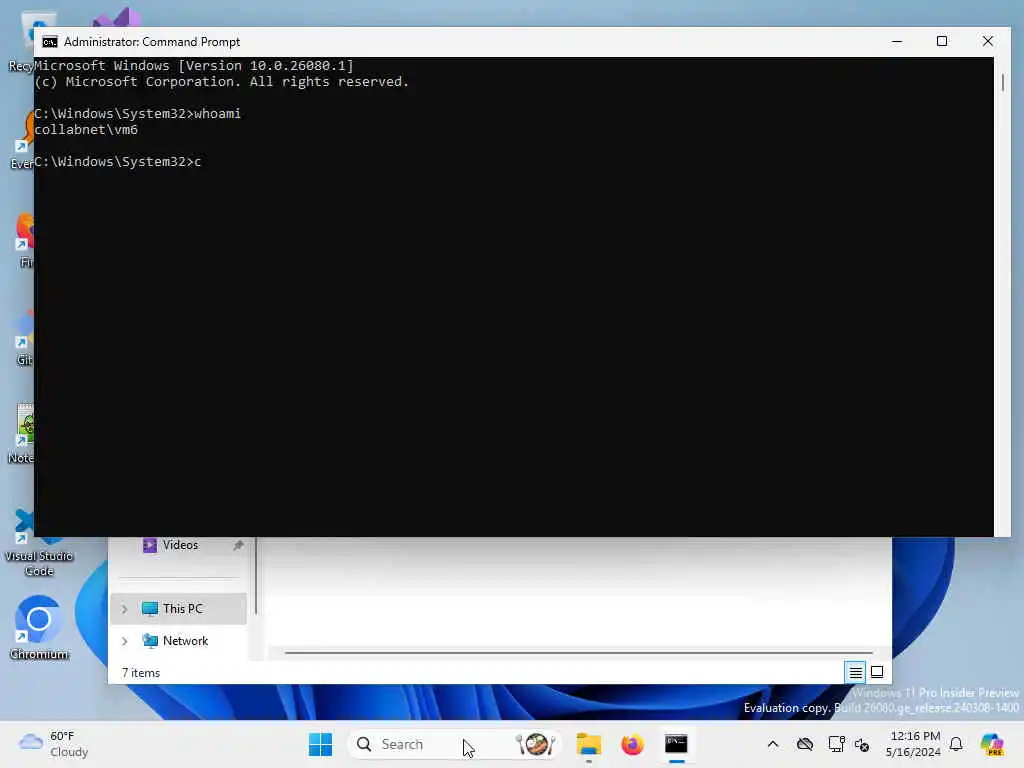Select the Chromium desktop shortcut
Image resolution: width=1024 pixels, height=768 pixels.
point(39,628)
